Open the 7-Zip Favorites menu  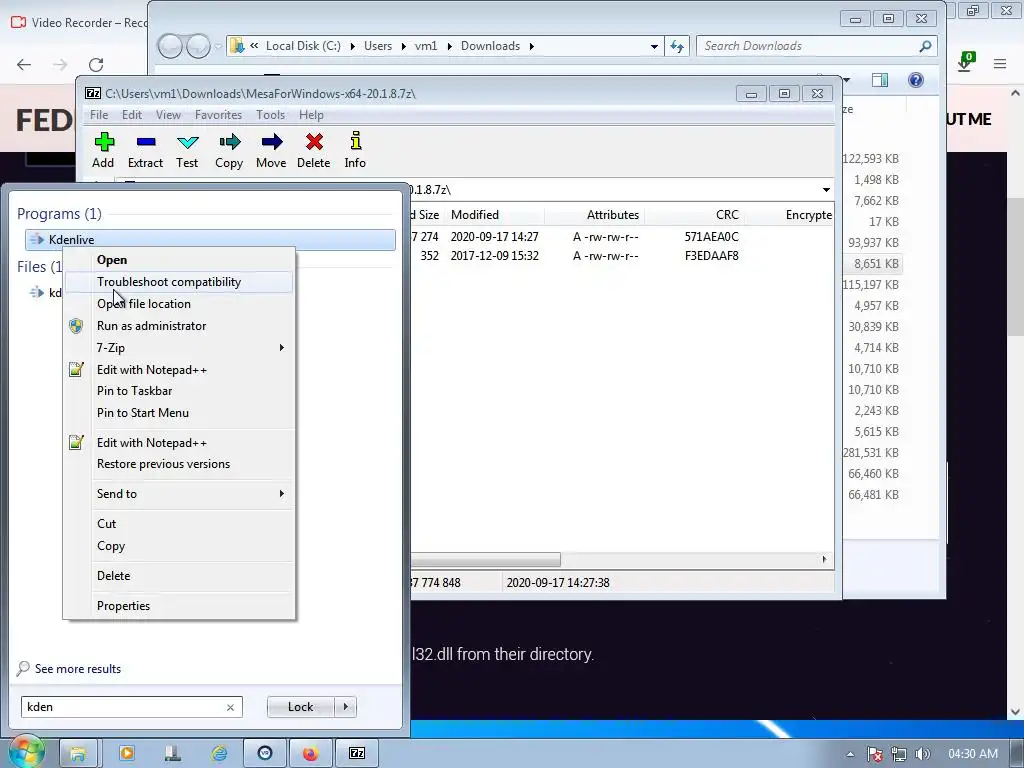(x=218, y=115)
